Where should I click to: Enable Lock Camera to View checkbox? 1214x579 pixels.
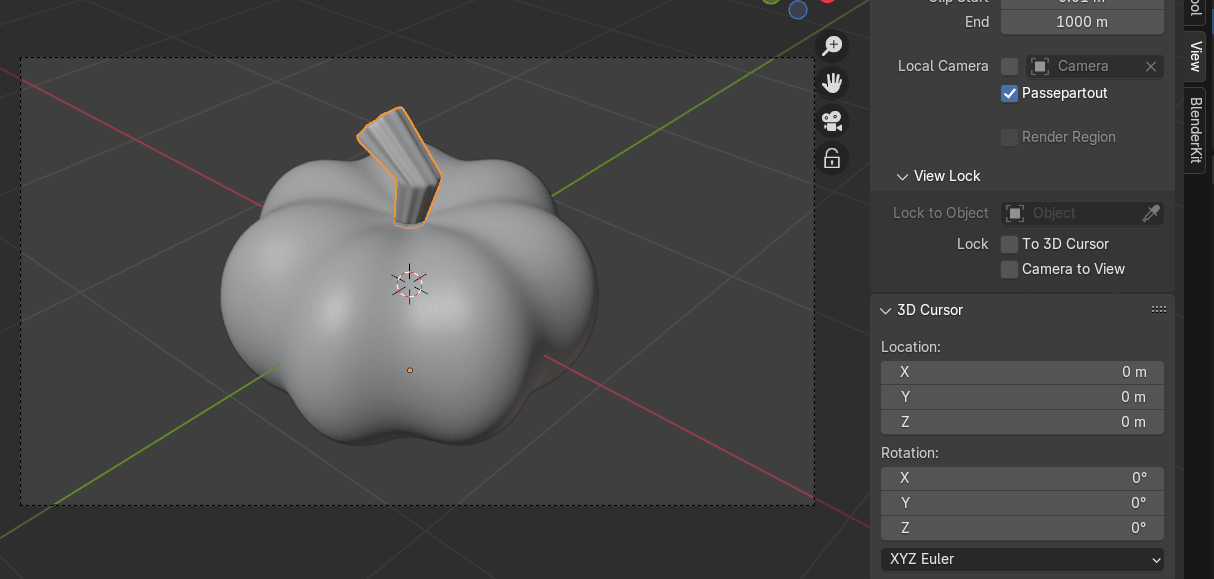click(1010, 269)
